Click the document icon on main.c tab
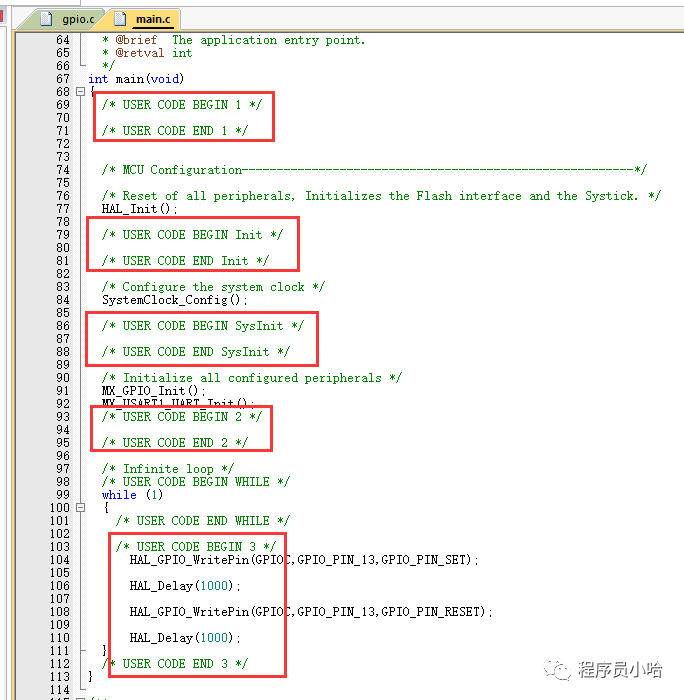This screenshot has width=684, height=700. 119,18
